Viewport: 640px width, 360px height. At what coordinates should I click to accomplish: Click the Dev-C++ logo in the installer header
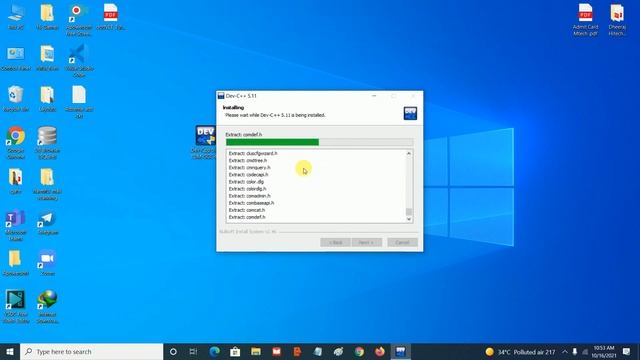[410, 113]
